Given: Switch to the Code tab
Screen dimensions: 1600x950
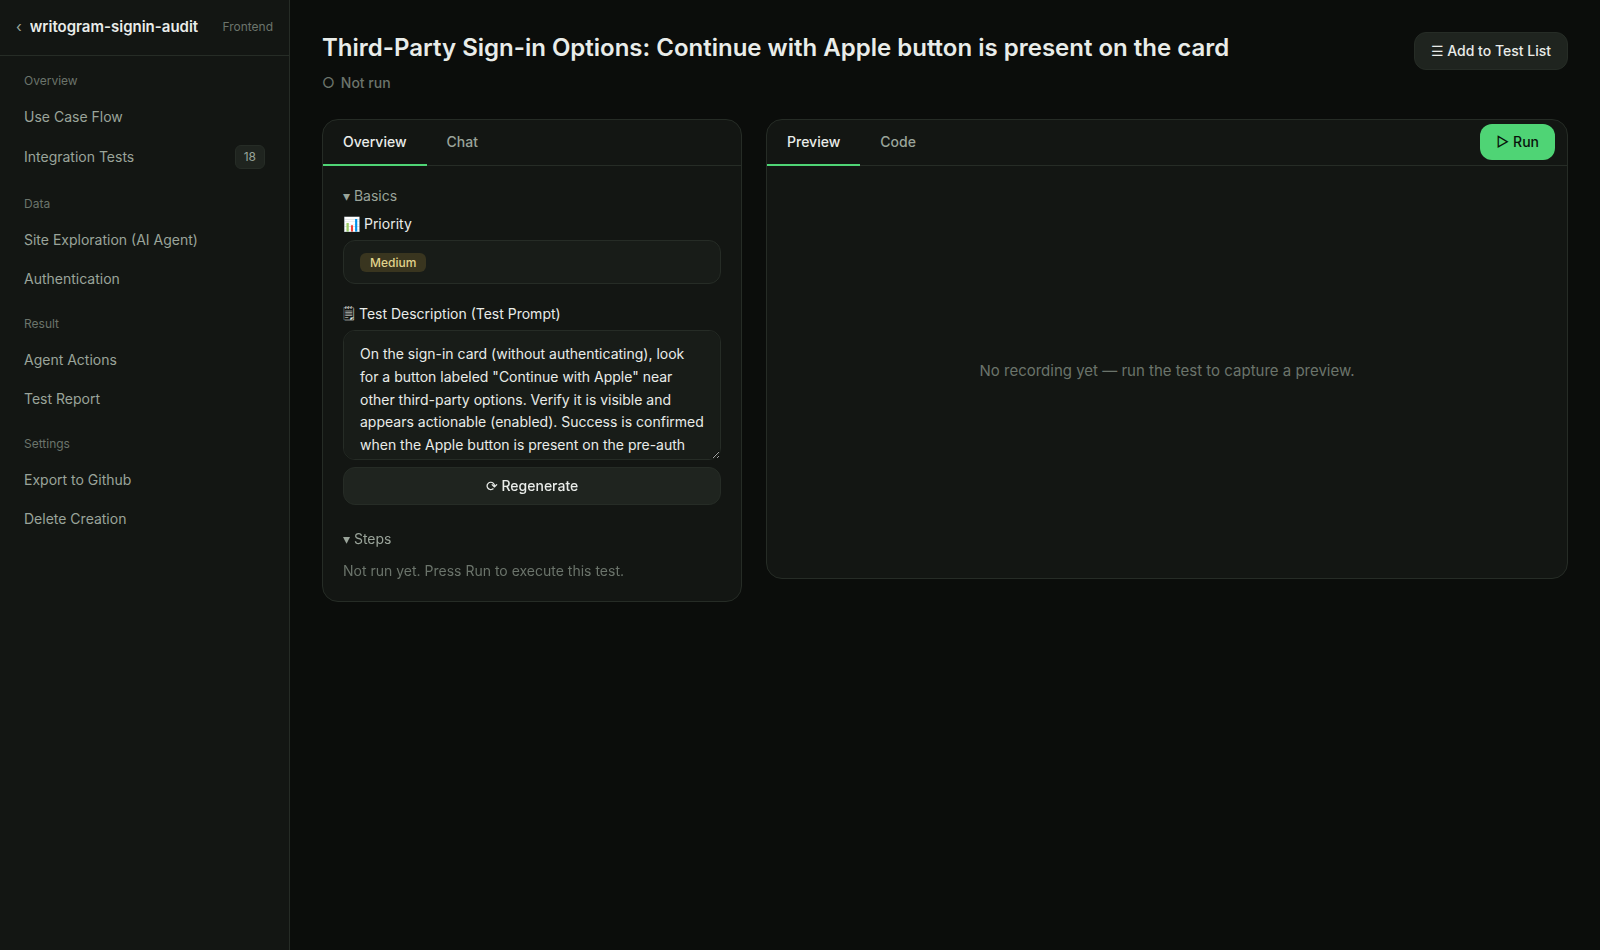Looking at the screenshot, I should [898, 142].
